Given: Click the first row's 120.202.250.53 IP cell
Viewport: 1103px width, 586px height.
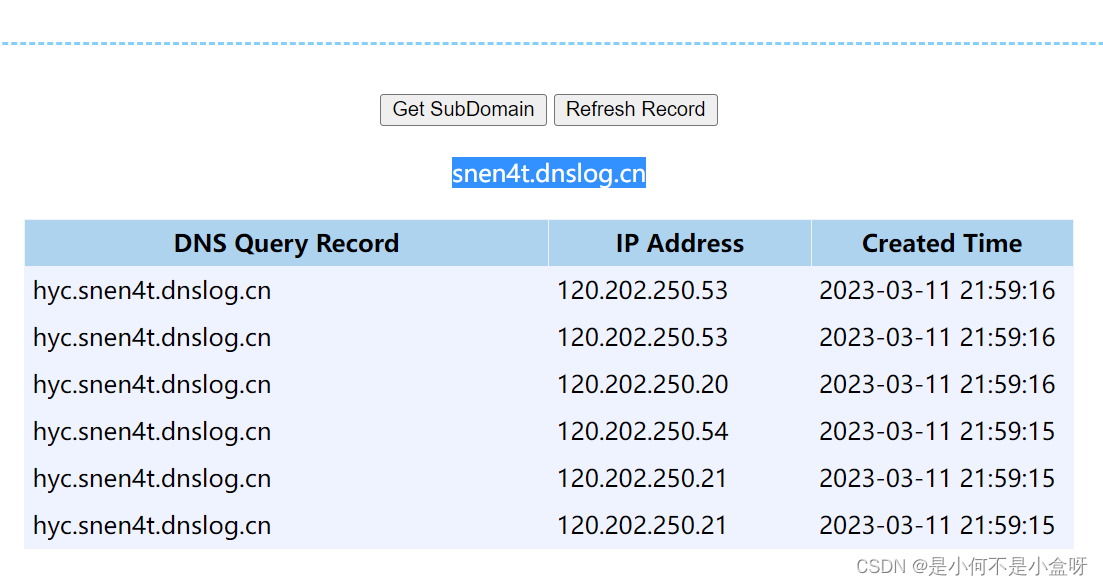Looking at the screenshot, I should tap(643, 291).
